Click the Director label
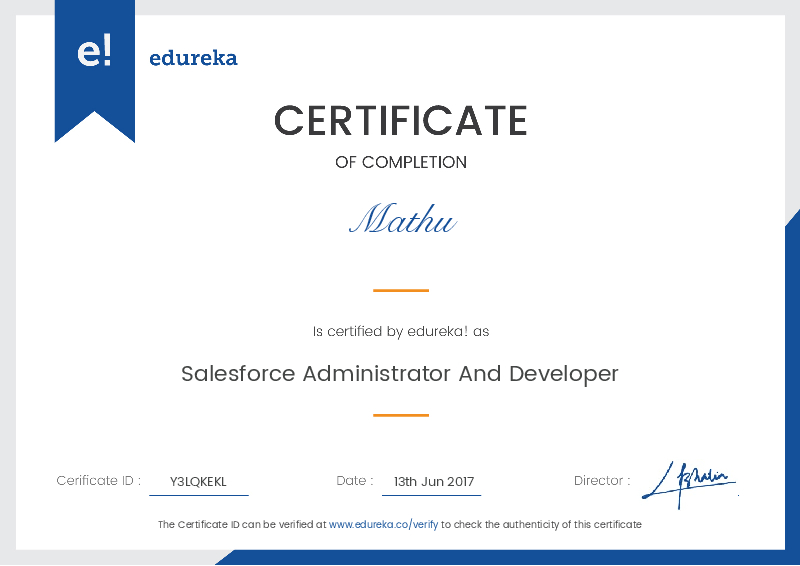This screenshot has width=800, height=566. click(602, 480)
